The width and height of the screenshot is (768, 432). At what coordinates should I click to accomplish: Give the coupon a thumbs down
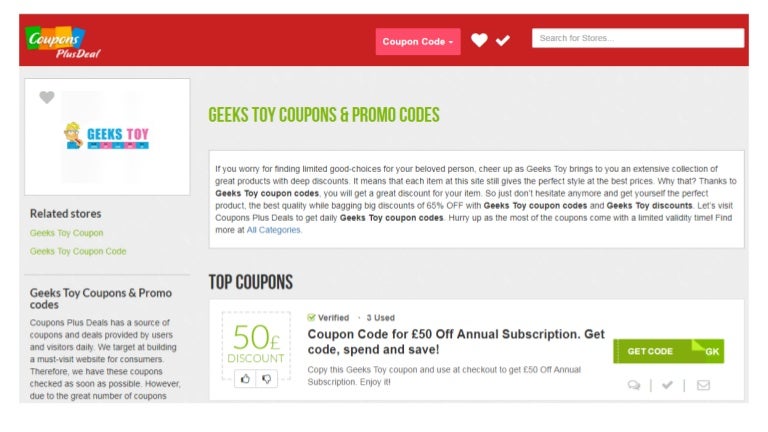(267, 378)
